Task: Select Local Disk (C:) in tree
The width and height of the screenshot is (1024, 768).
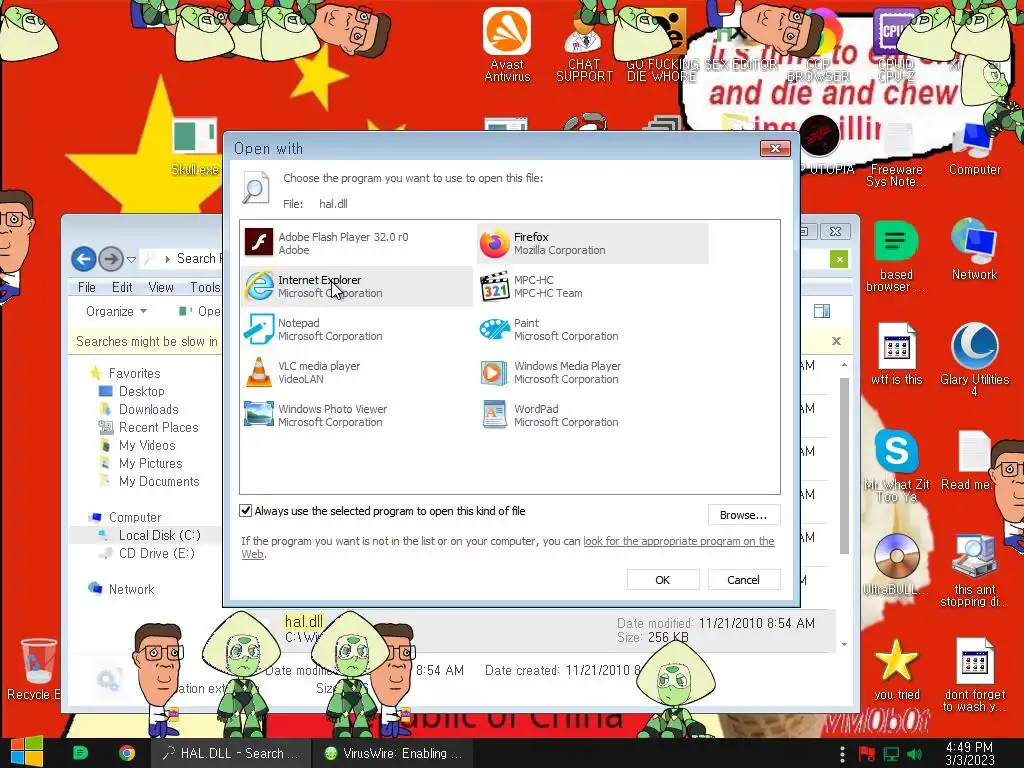Action: (x=159, y=536)
